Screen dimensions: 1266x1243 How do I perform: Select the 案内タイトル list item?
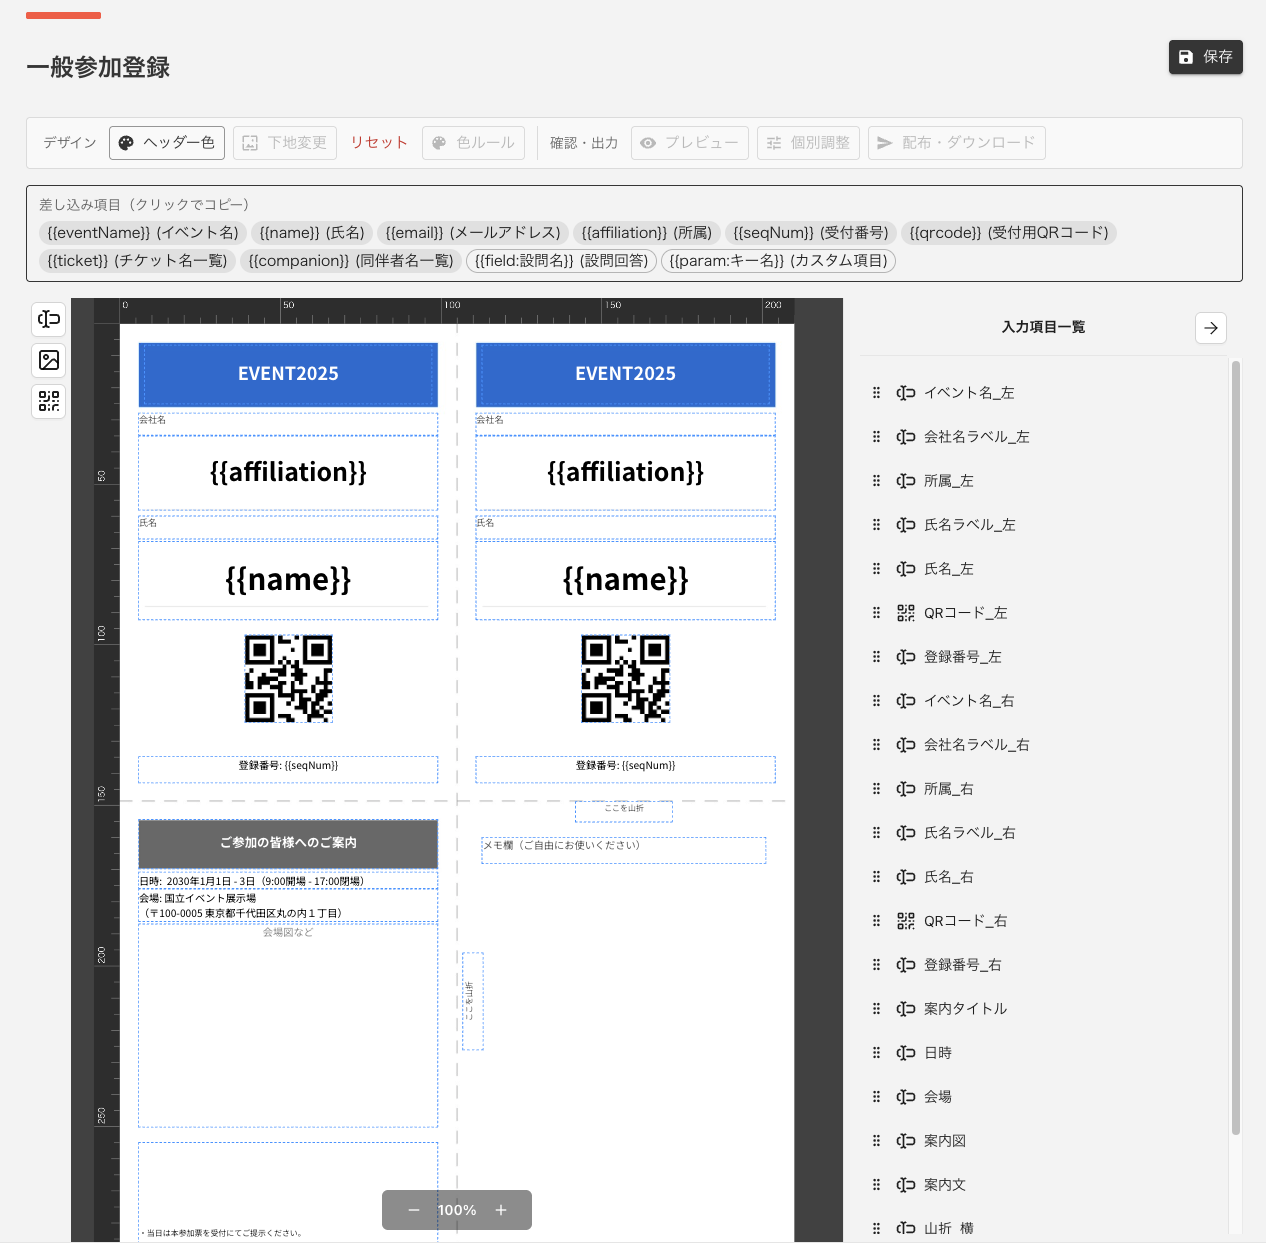[x=965, y=1009]
